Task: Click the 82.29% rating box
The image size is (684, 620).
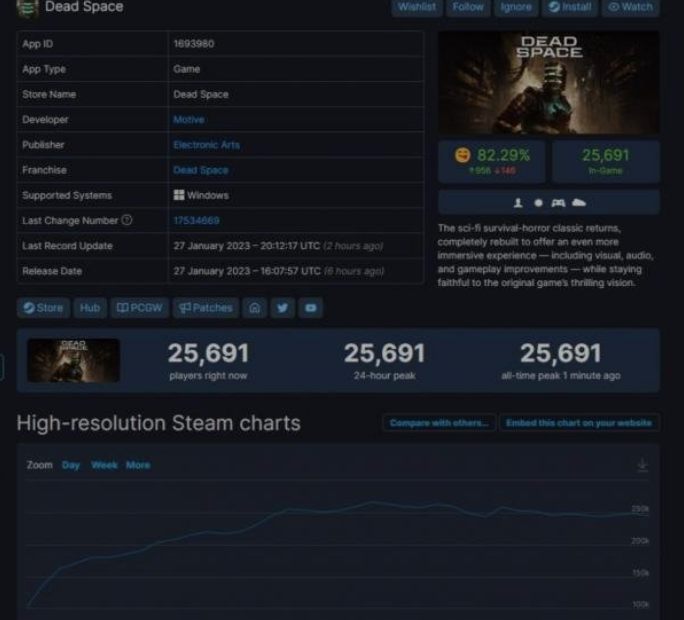Action: coord(492,161)
